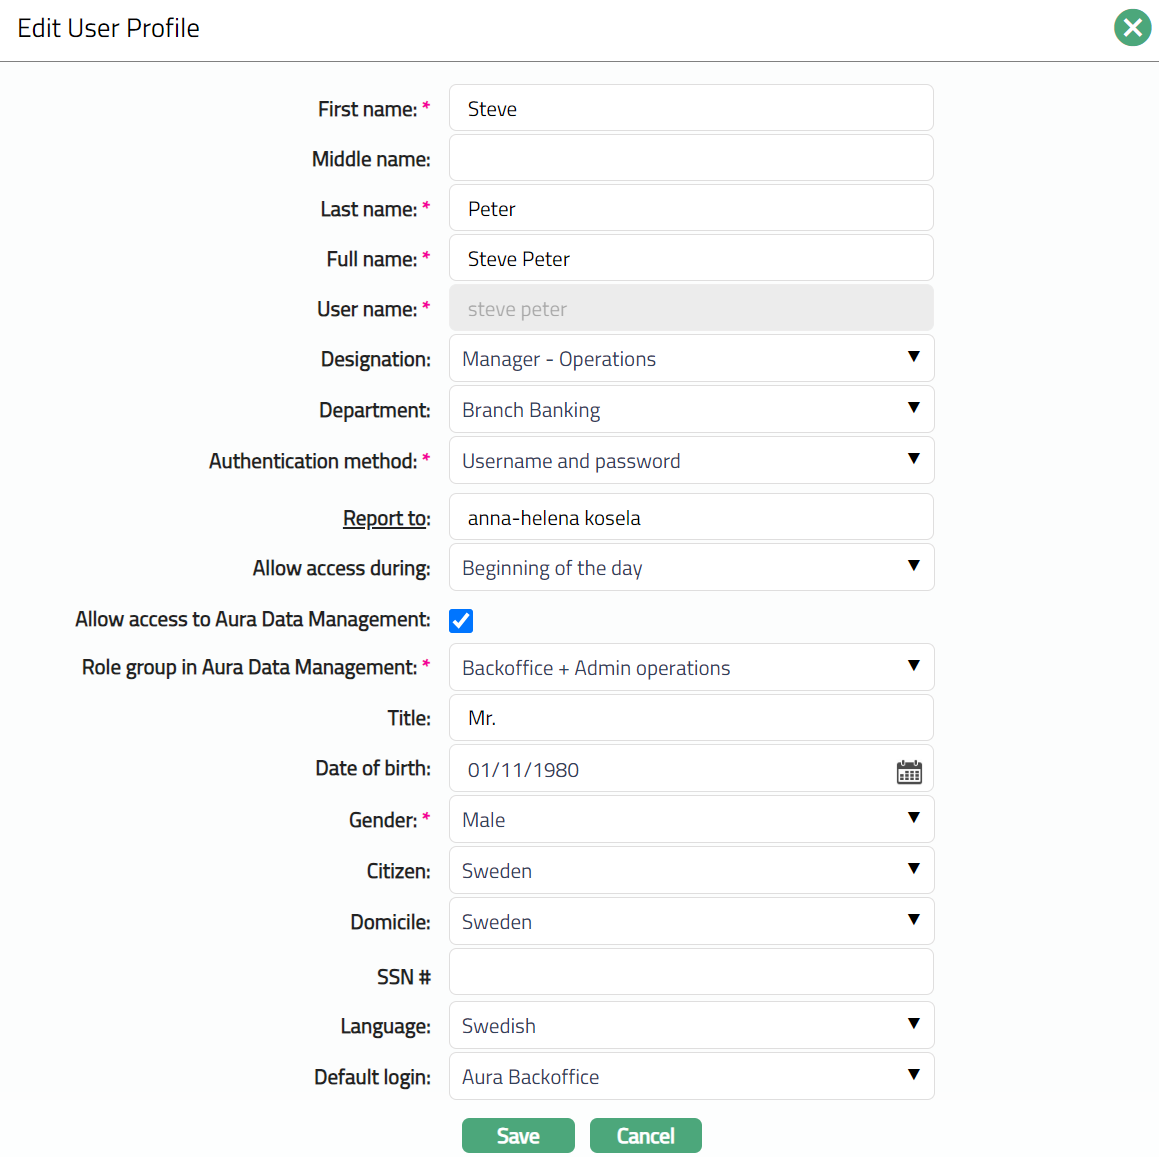The image size is (1159, 1157).
Task: Expand the Authentication method dropdown
Action: (691, 461)
